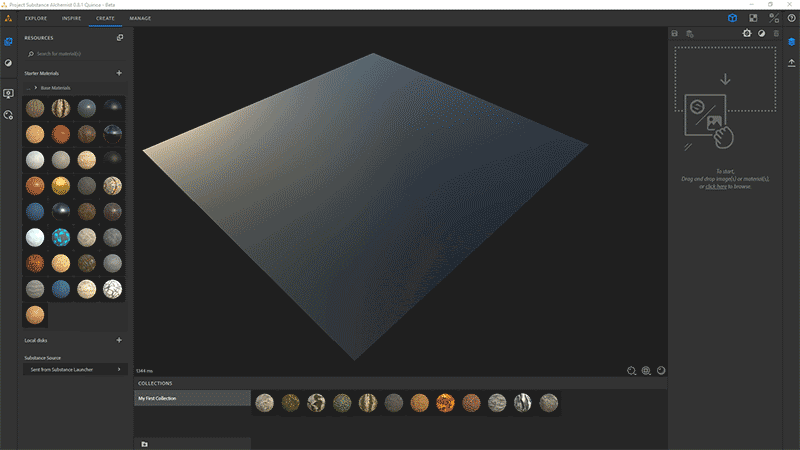800x450 pixels.
Task: Create a new collection folder icon
Action: click(x=144, y=444)
